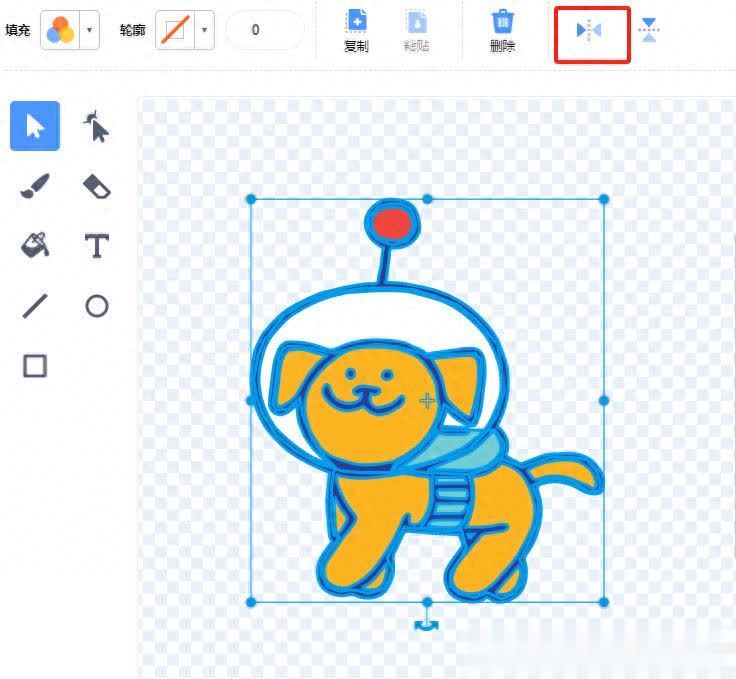Choose the Reshape tool

pos(96,127)
